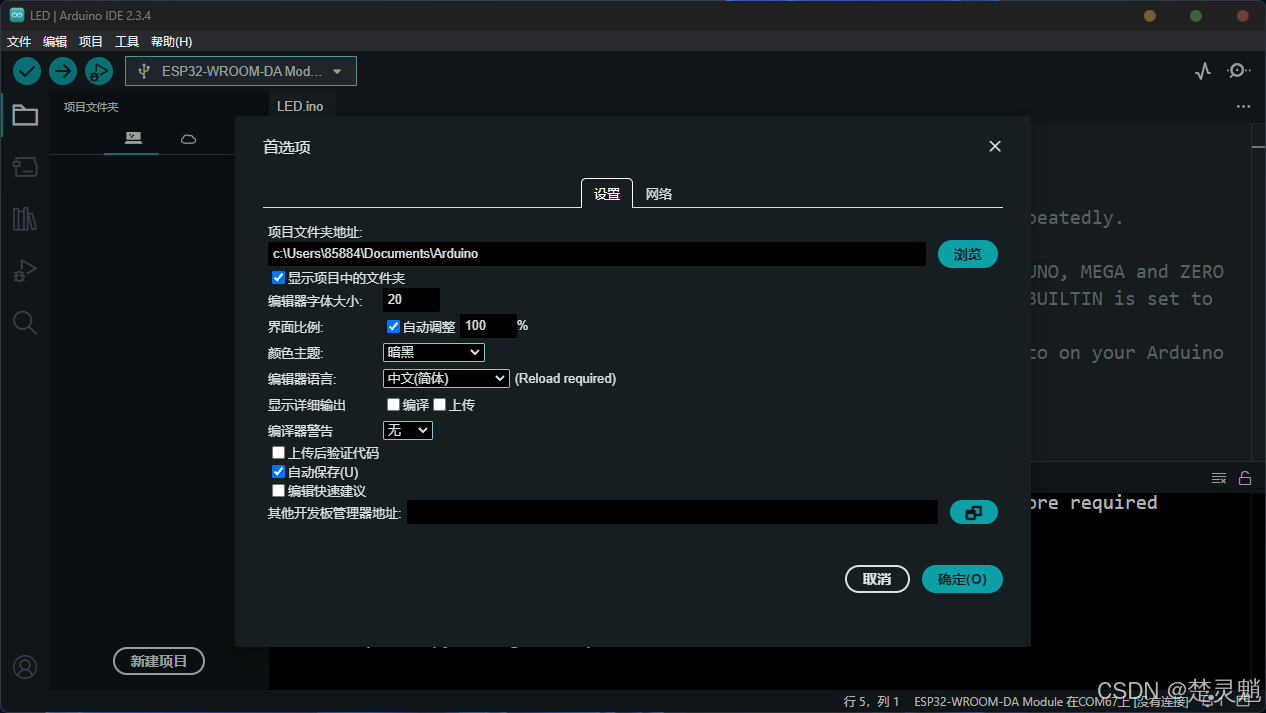Click the clear output lines icon
Screen dimensions: 1266x713
tap(1219, 478)
